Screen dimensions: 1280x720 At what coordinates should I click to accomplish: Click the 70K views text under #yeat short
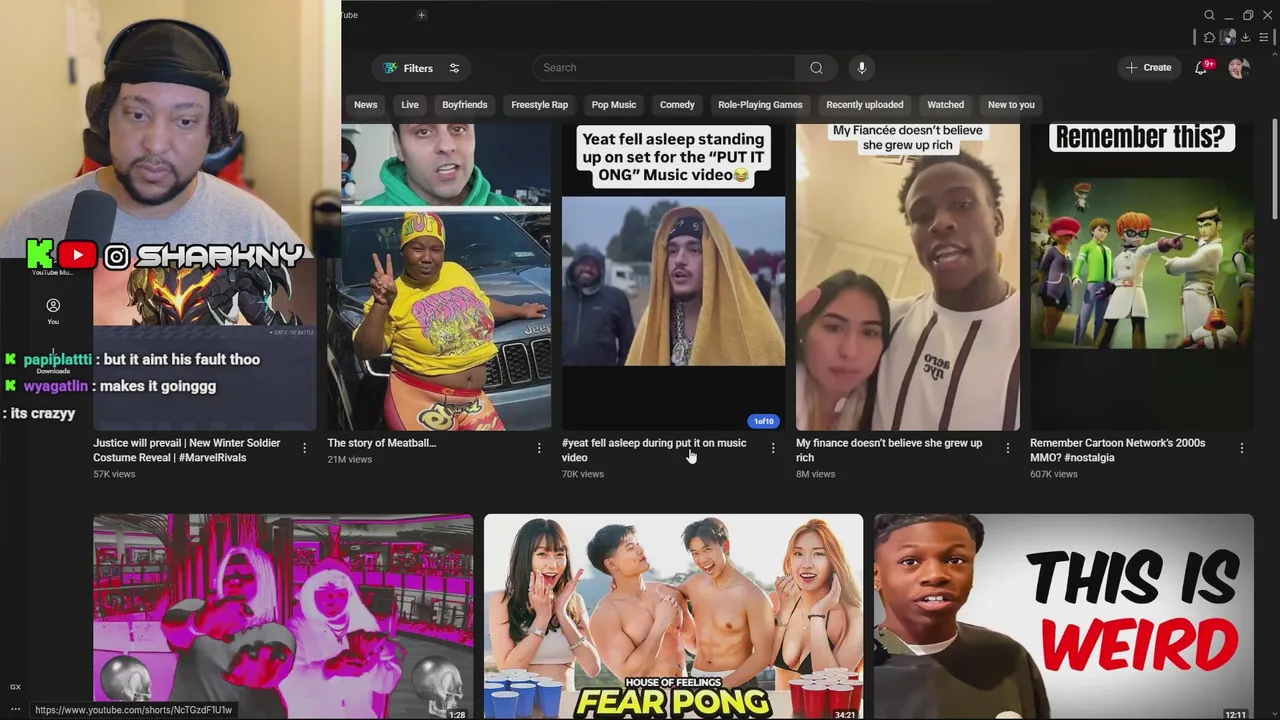(x=583, y=474)
